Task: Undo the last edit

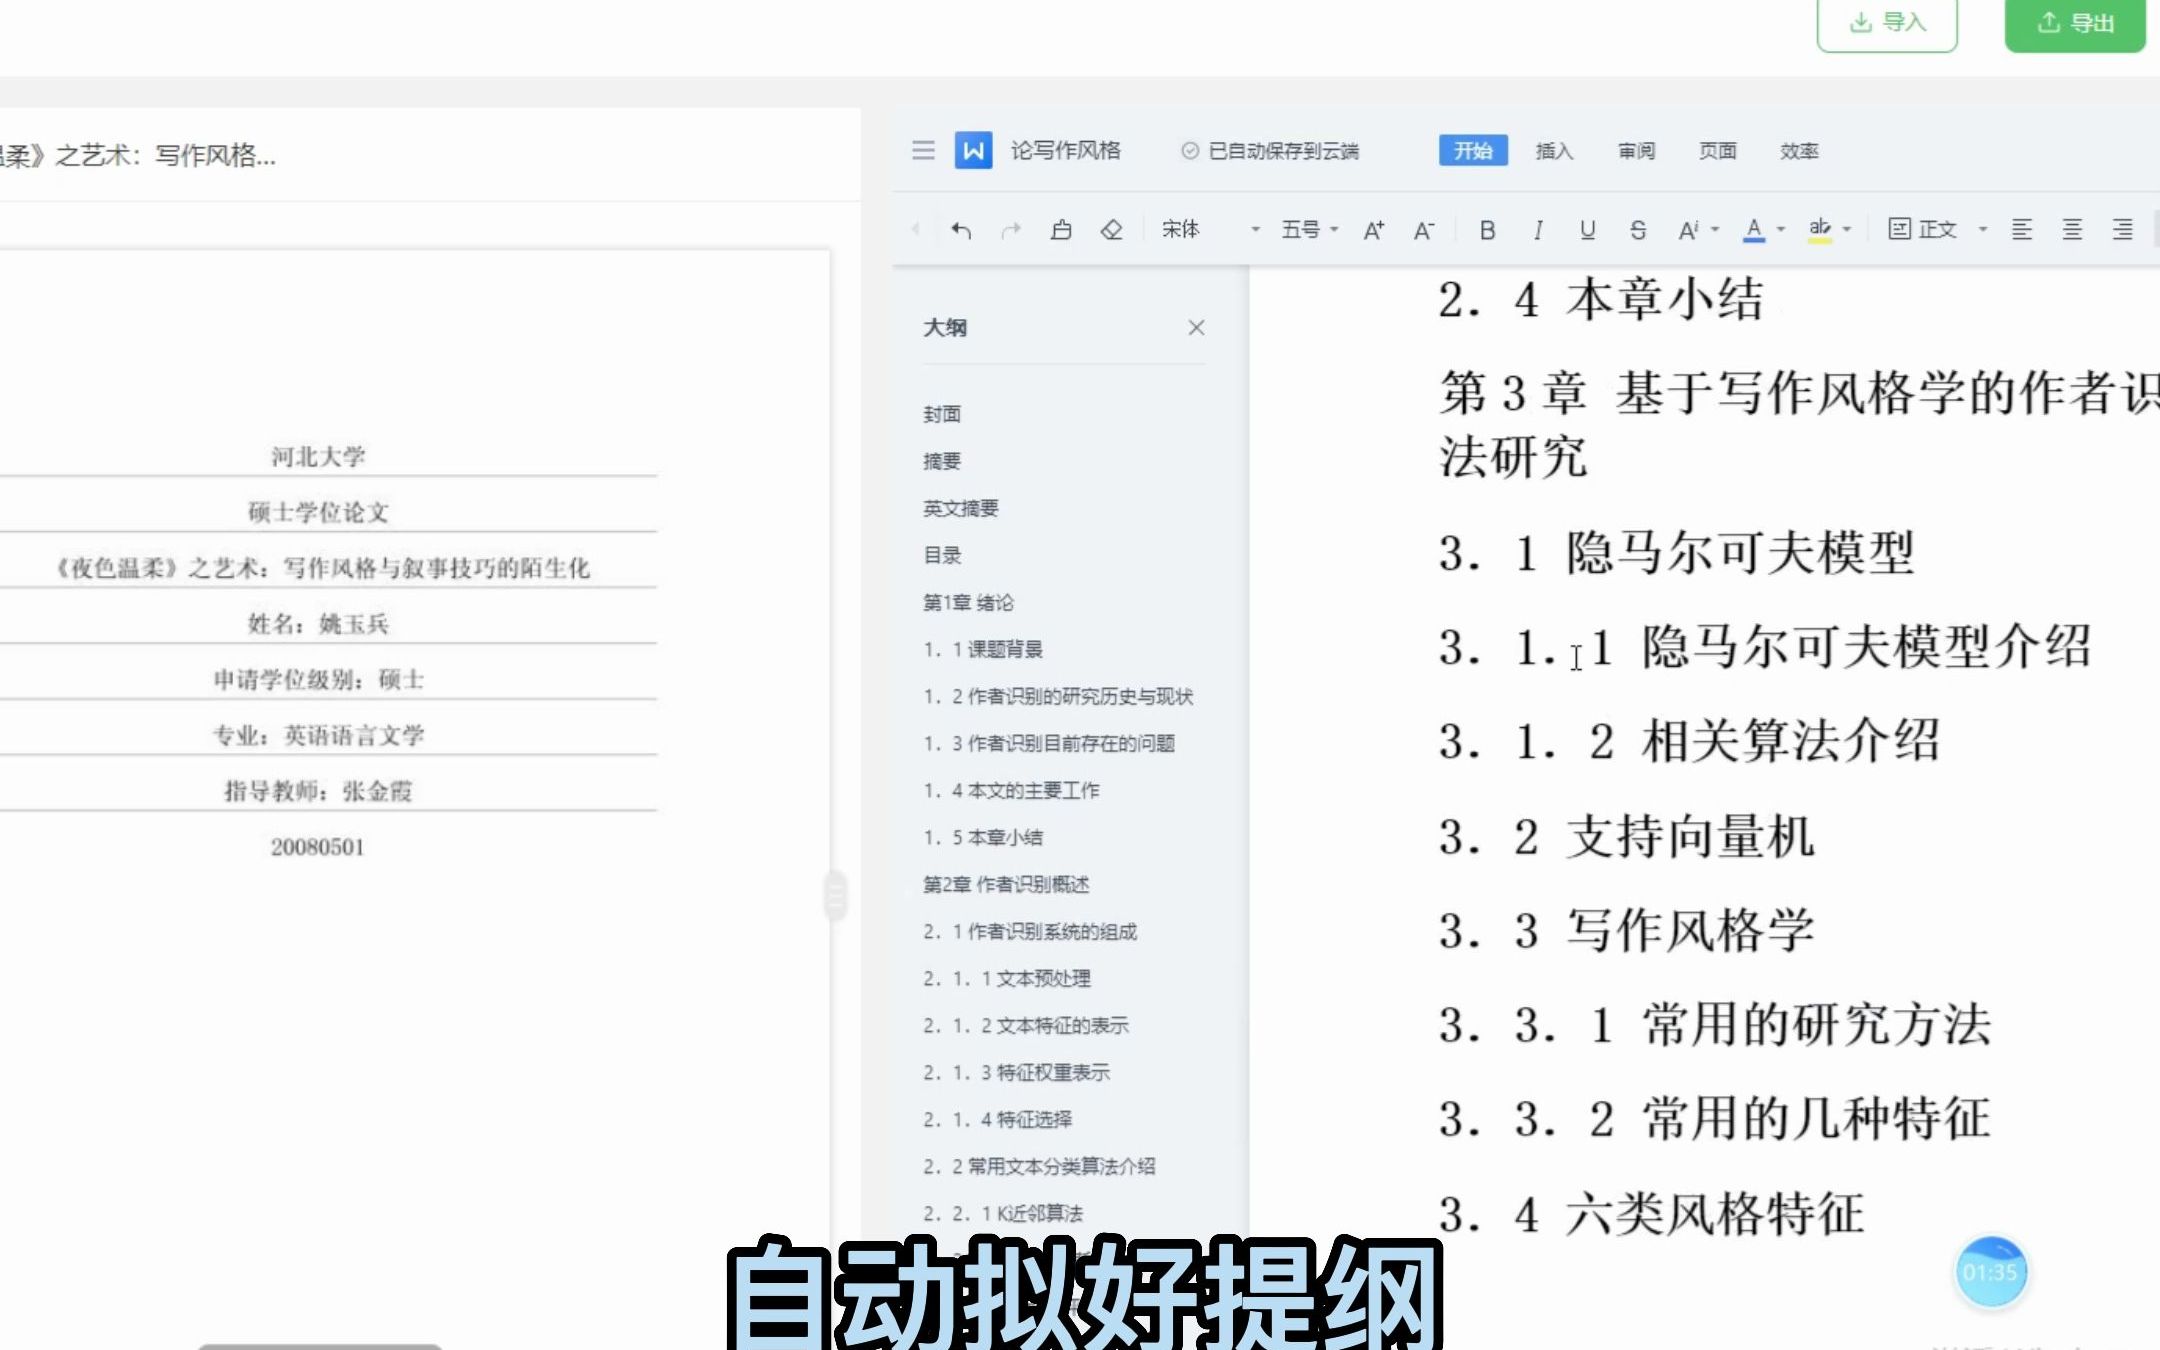Action: 961,230
